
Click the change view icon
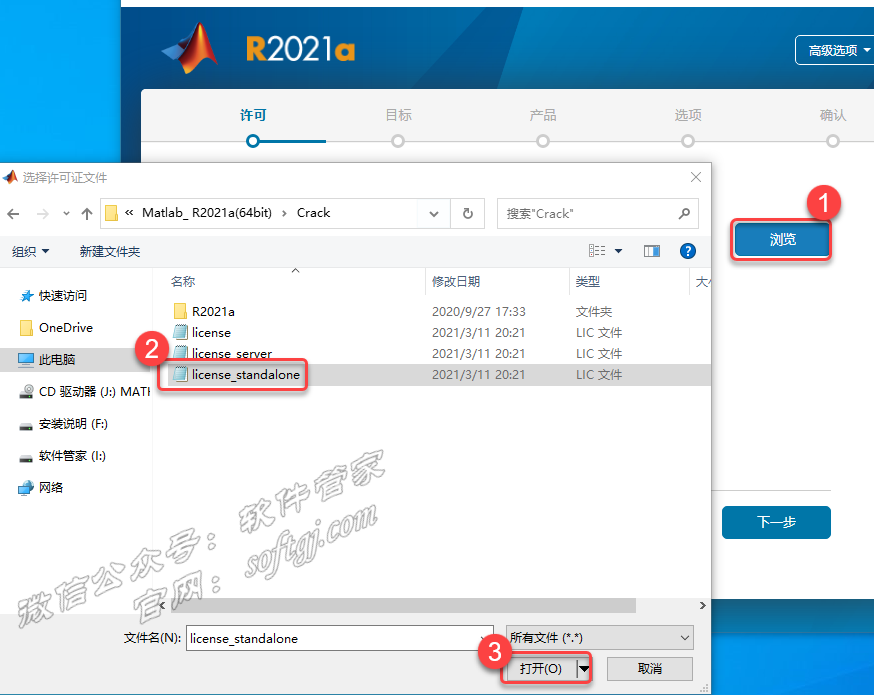[597, 251]
